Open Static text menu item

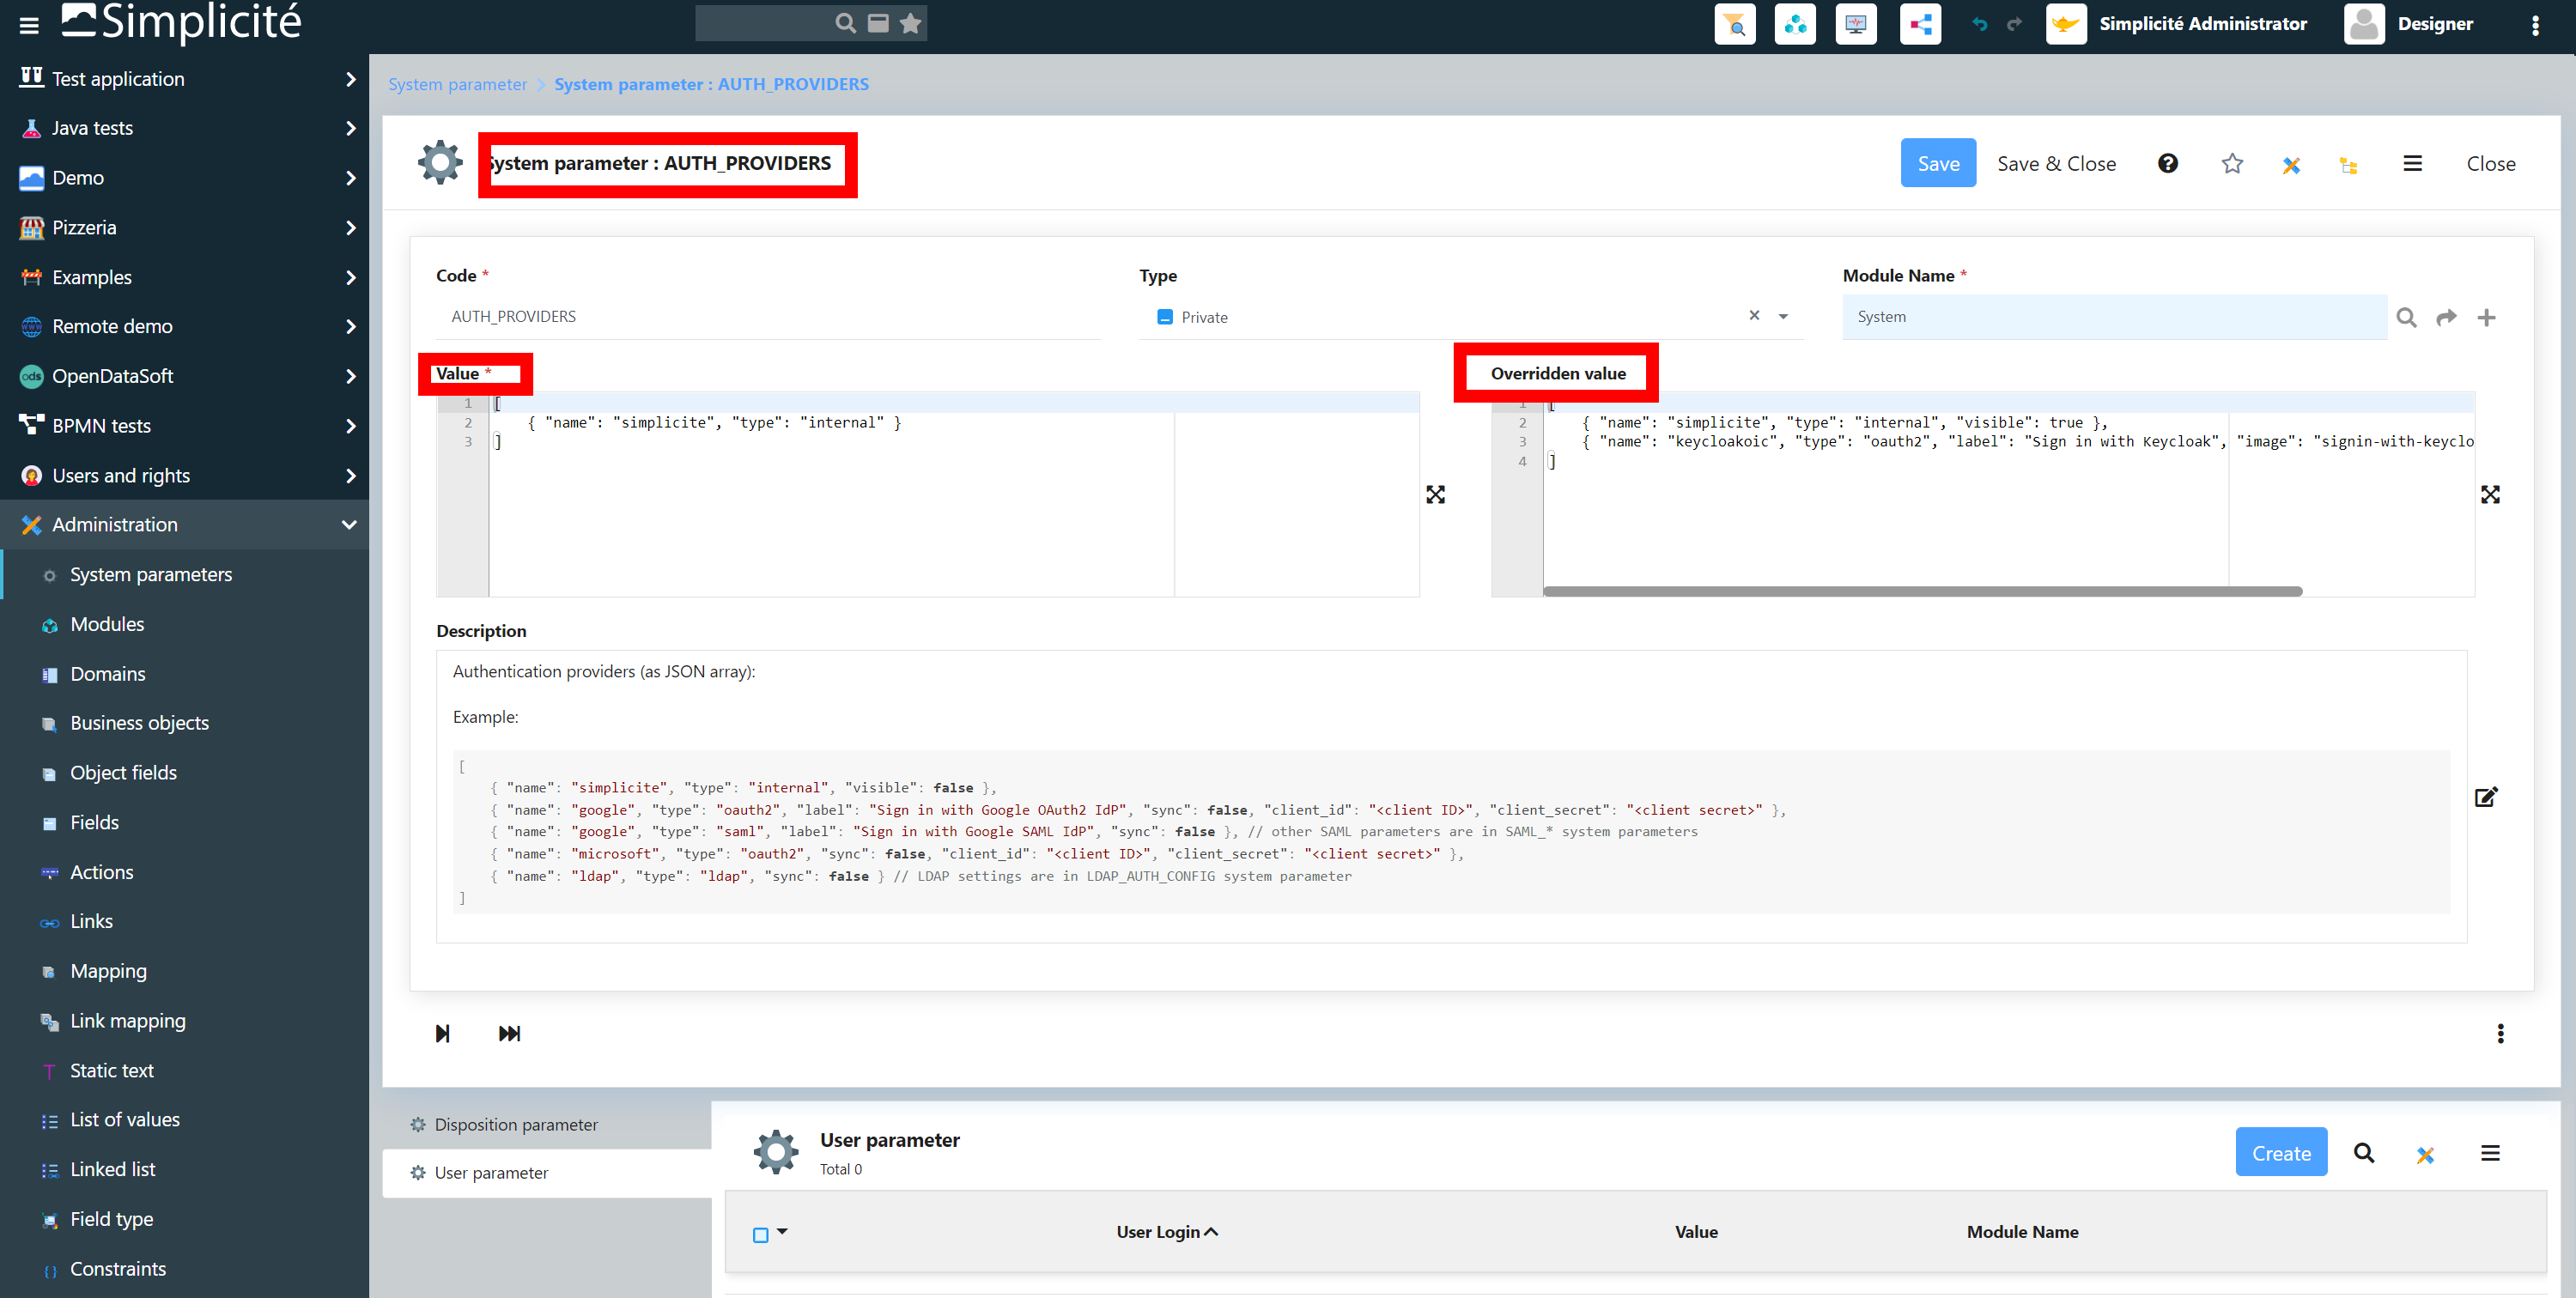(x=184, y=1071)
